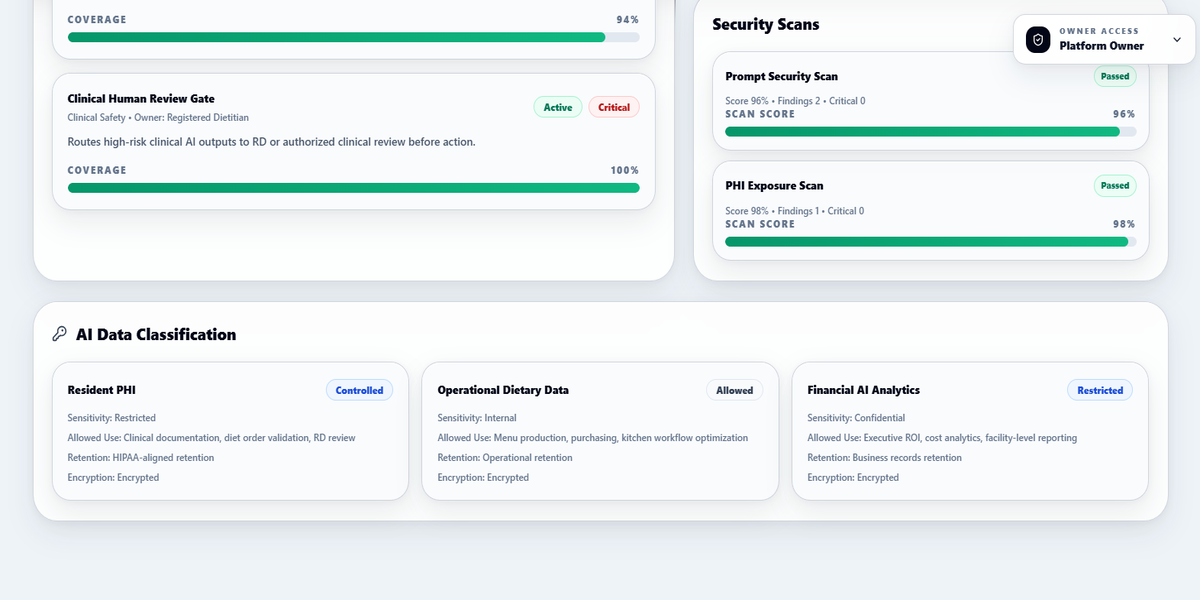The height and width of the screenshot is (600, 1200).
Task: Select the Passed badge on PHI Exposure Scan
Action: coord(1115,186)
